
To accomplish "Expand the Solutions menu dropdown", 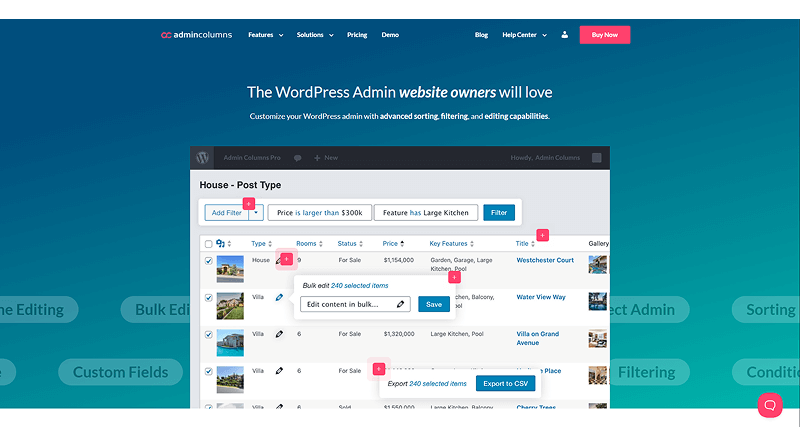I will click(x=315, y=35).
